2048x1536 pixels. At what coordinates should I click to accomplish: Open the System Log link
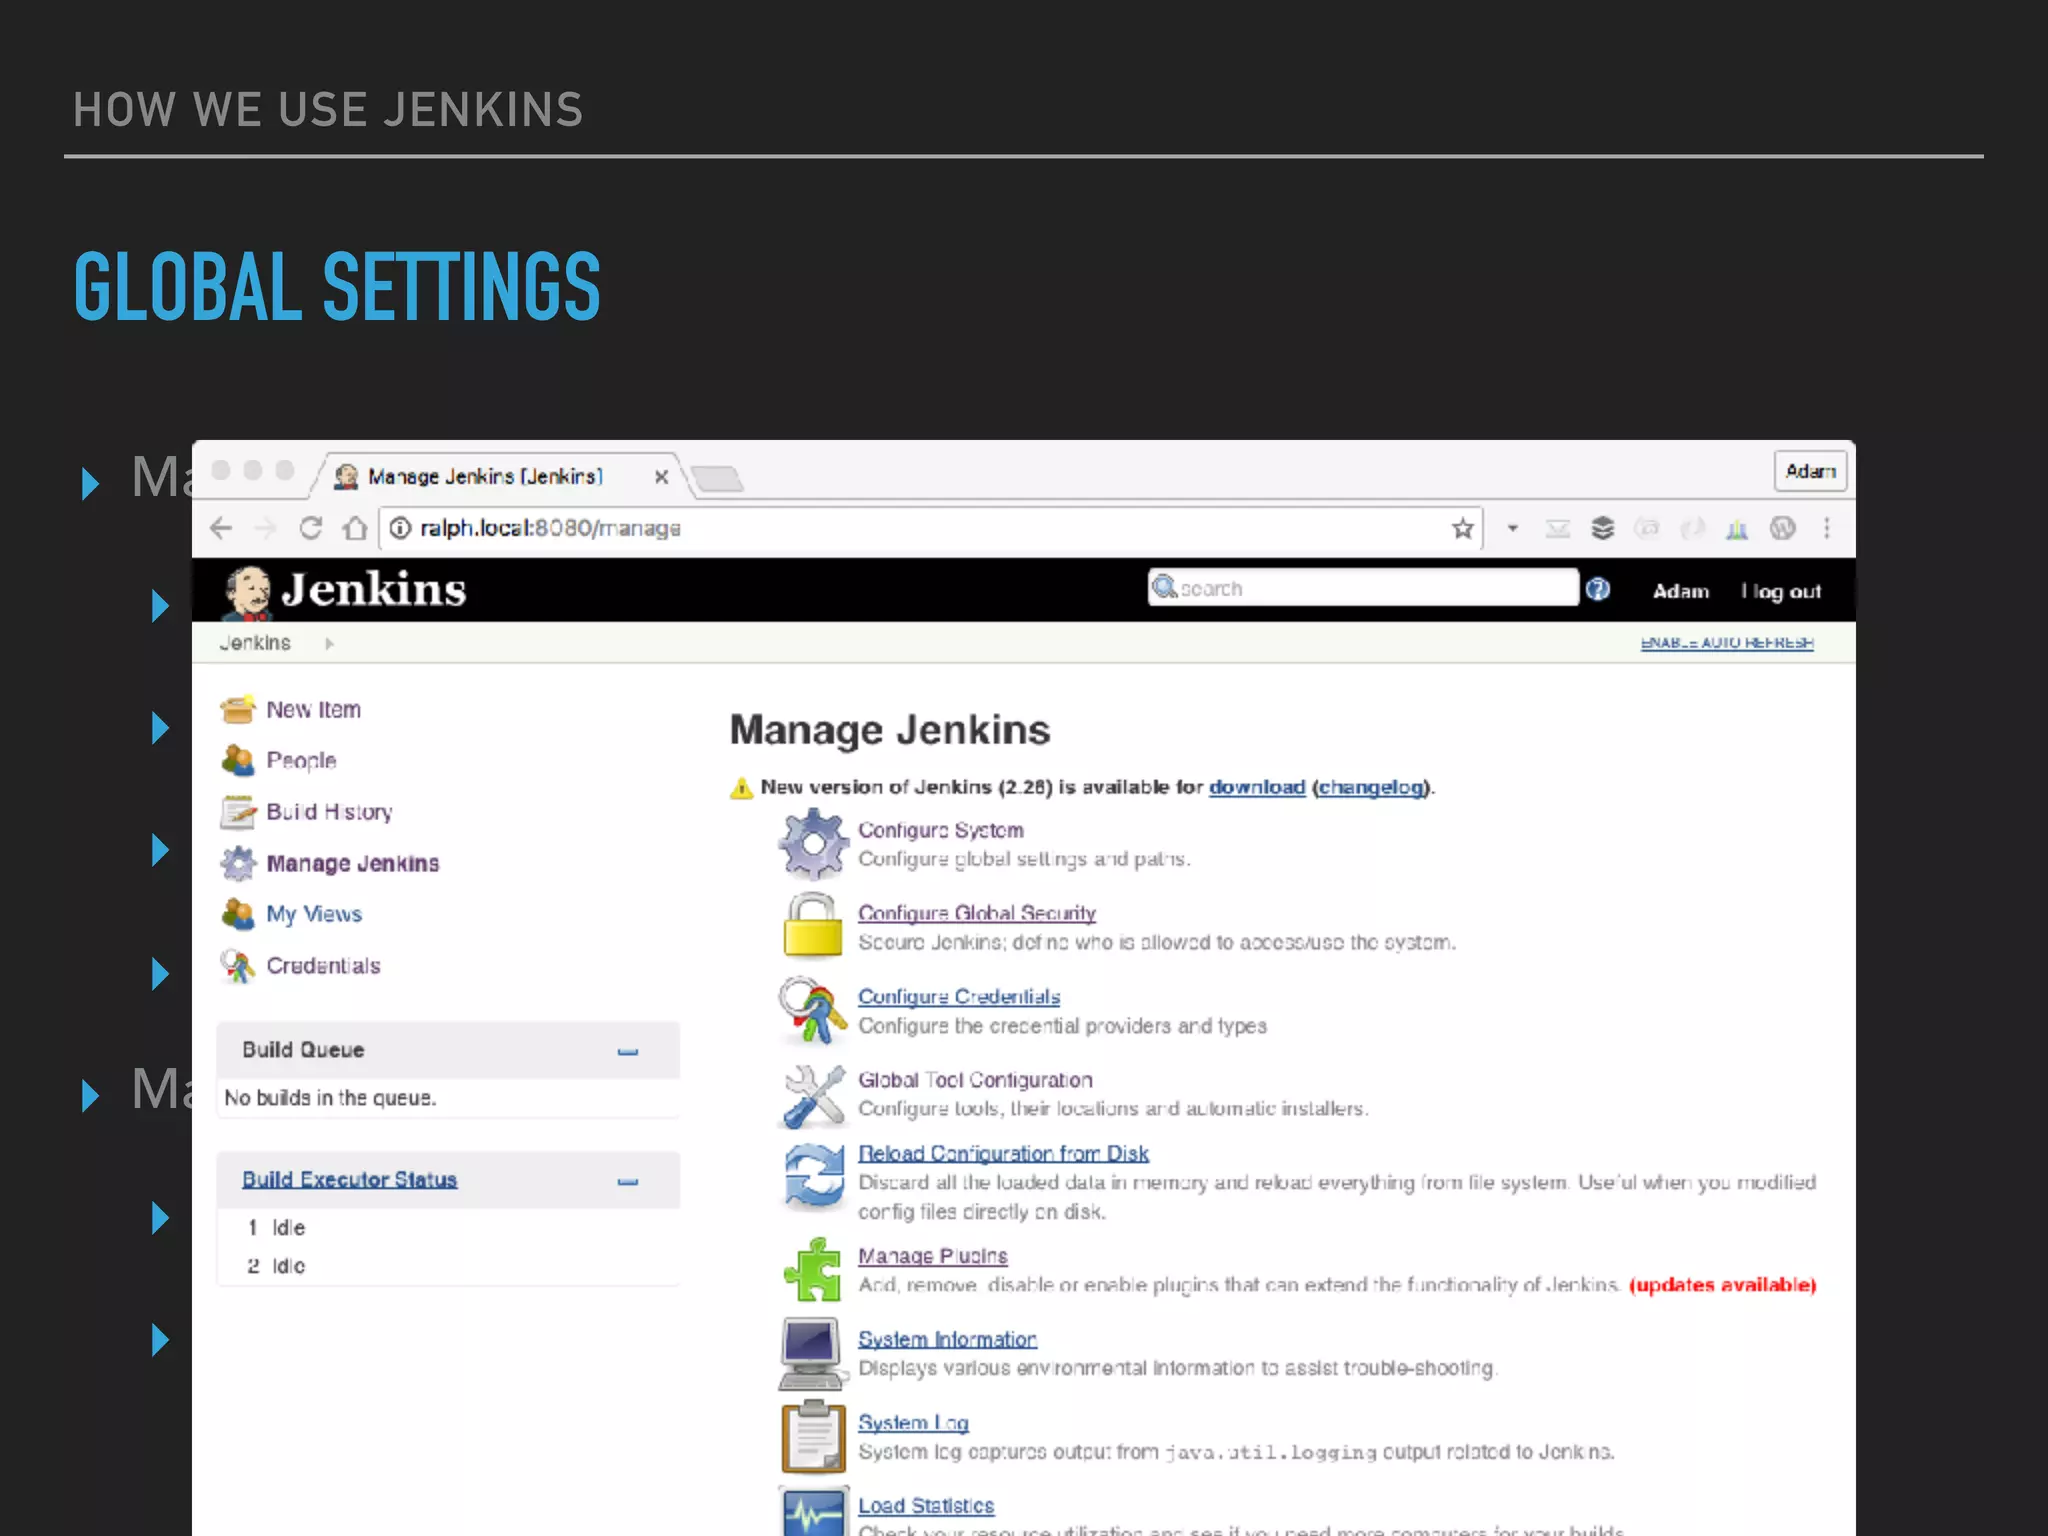coord(913,1423)
